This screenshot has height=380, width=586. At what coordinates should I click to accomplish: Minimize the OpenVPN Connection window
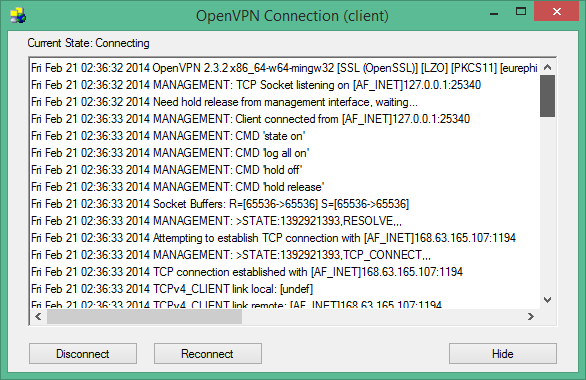point(494,12)
